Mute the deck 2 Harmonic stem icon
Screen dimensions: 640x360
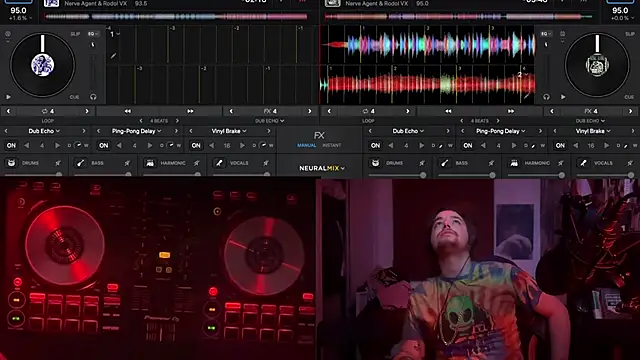click(514, 163)
